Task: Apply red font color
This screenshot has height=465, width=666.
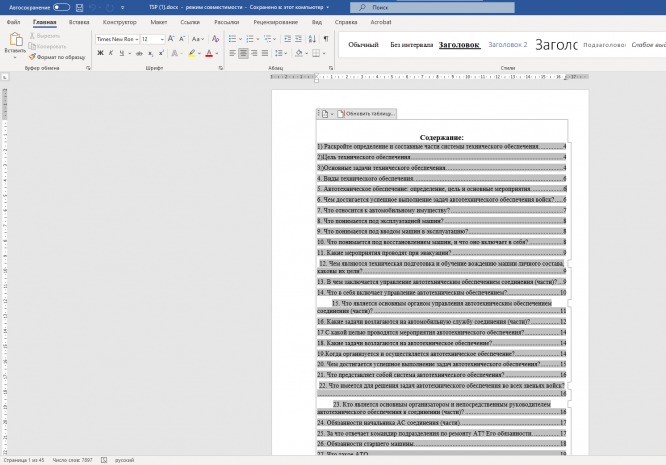Action: click(209, 53)
